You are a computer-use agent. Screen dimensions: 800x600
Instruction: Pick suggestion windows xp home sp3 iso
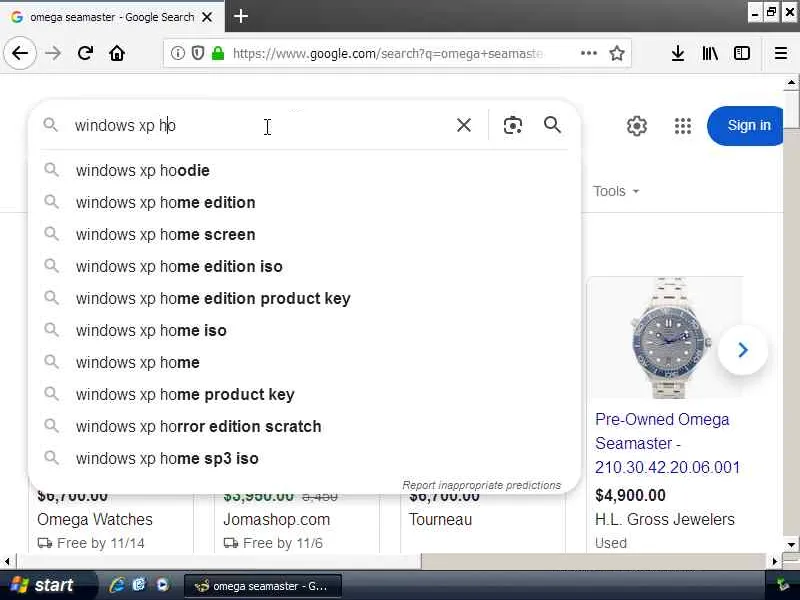tap(304, 458)
